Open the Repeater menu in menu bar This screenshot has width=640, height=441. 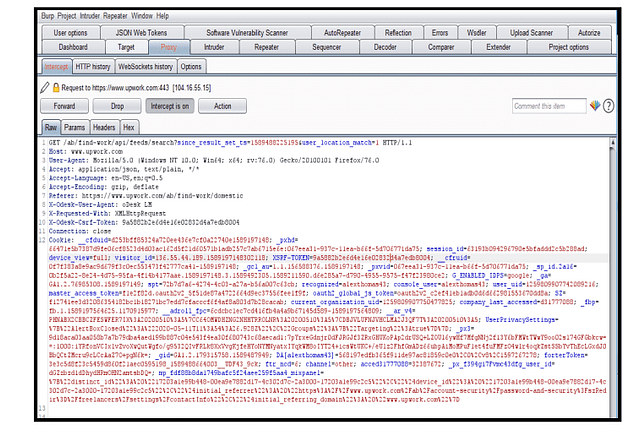[x=116, y=16]
